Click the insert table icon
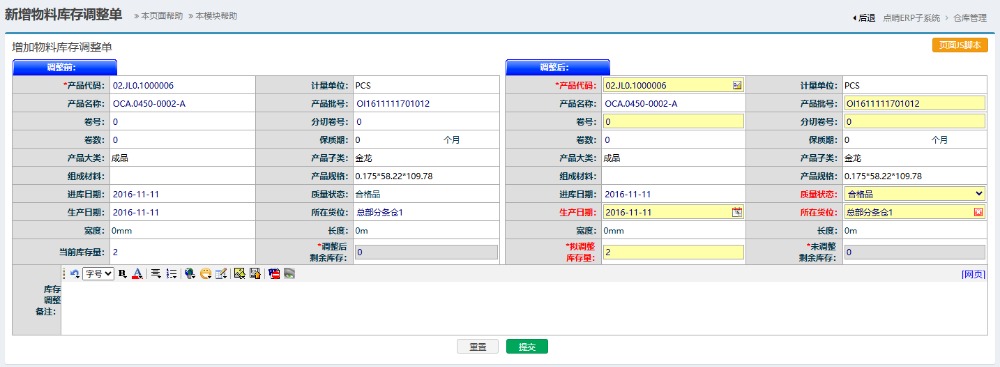Viewport: 1000px width, 367px height. (x=221, y=273)
